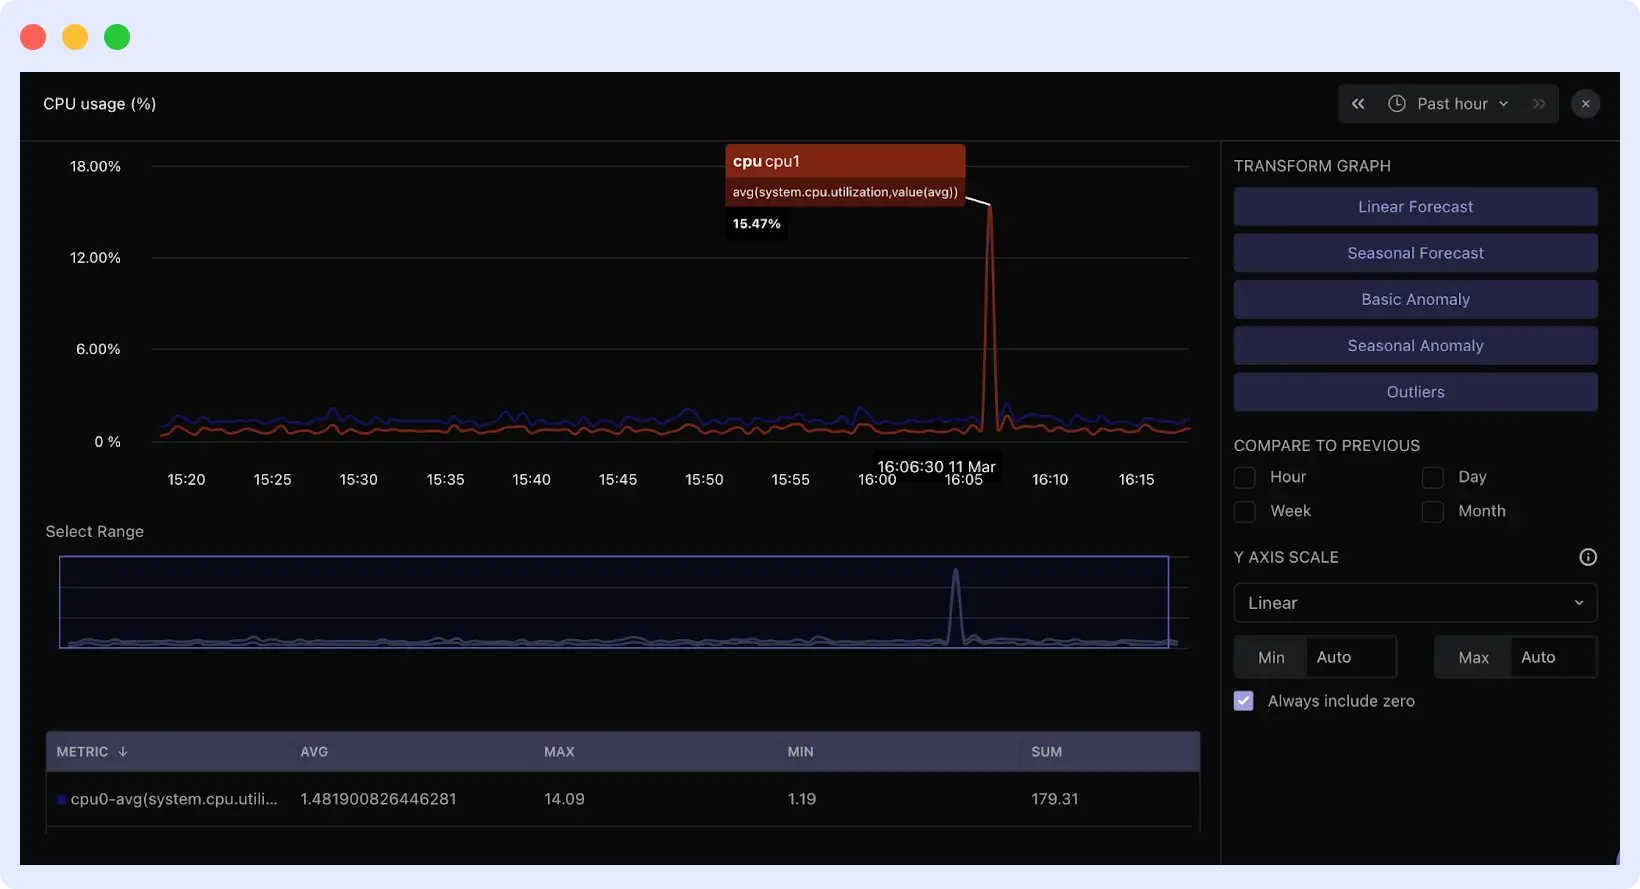Click the Max Auto input field
The width and height of the screenshot is (1640, 889).
point(1553,657)
